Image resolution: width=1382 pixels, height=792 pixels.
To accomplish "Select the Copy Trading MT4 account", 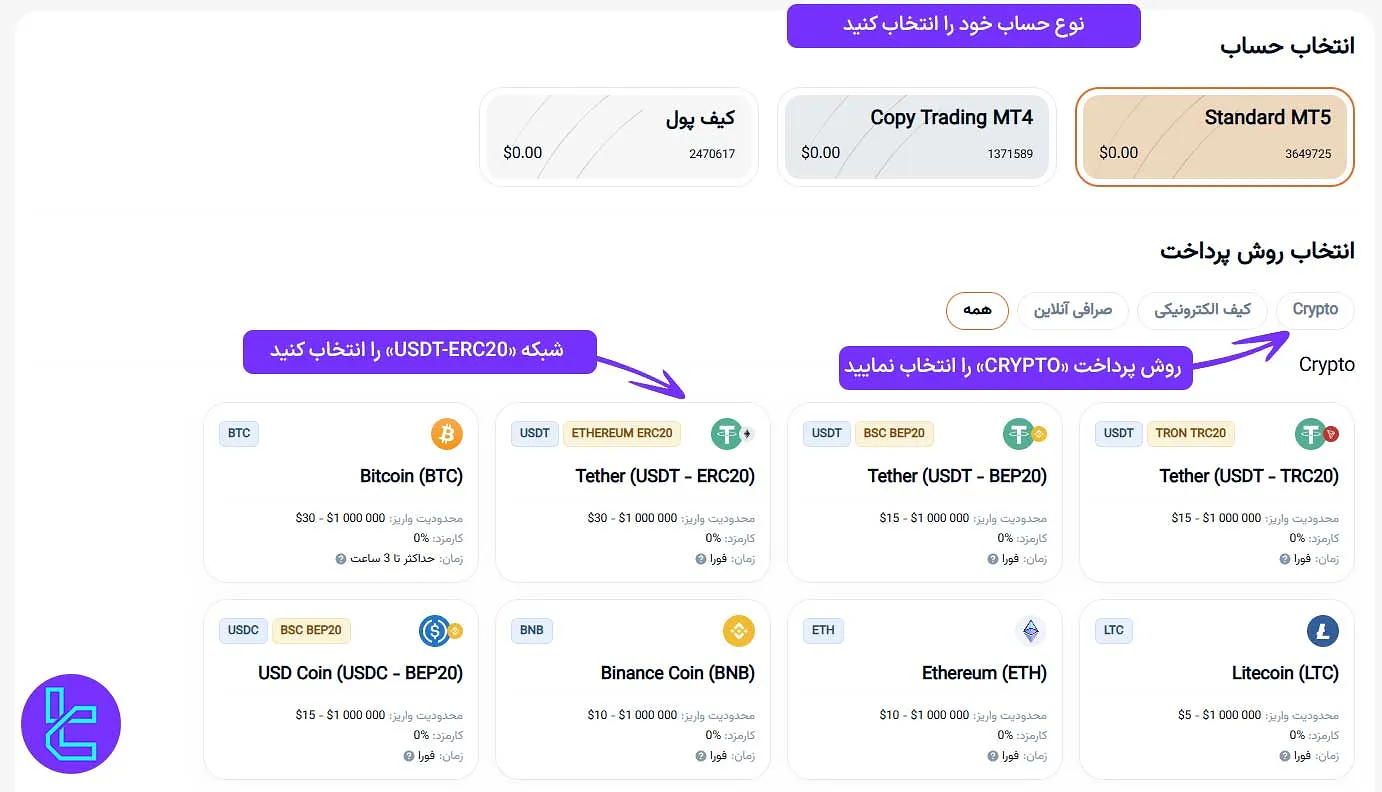I will 916,136.
